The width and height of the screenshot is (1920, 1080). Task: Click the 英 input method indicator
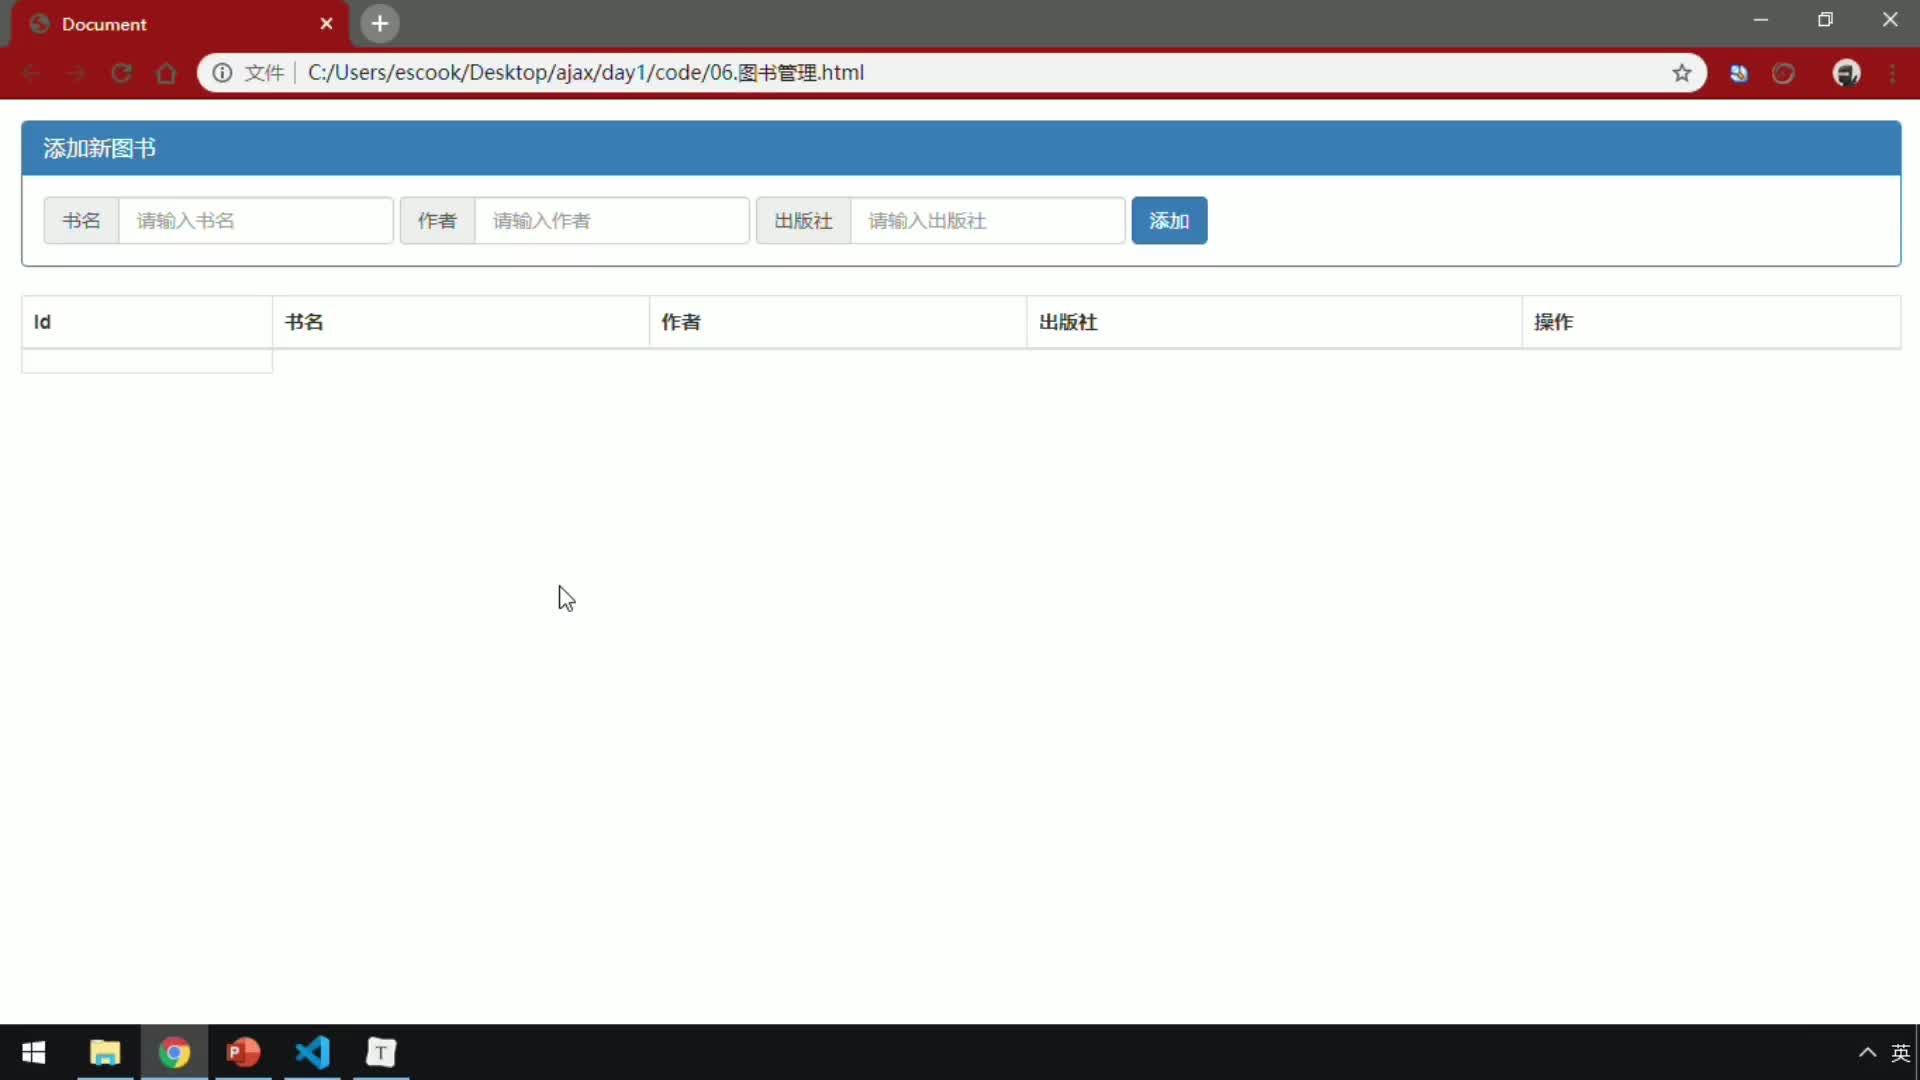pyautogui.click(x=1901, y=1053)
